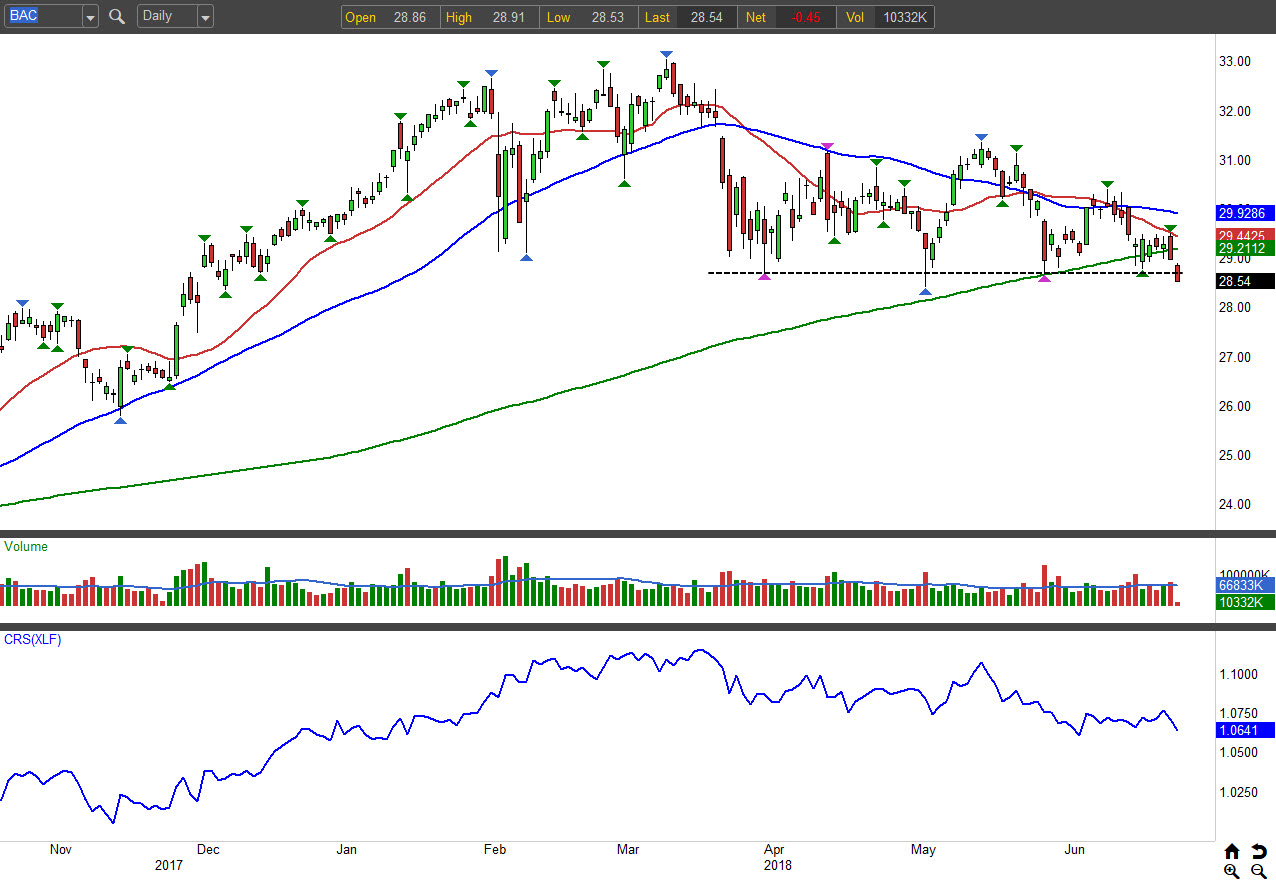This screenshot has width=1276, height=881.
Task: Click the black 28.54 last price tag
Action: coord(1245,283)
